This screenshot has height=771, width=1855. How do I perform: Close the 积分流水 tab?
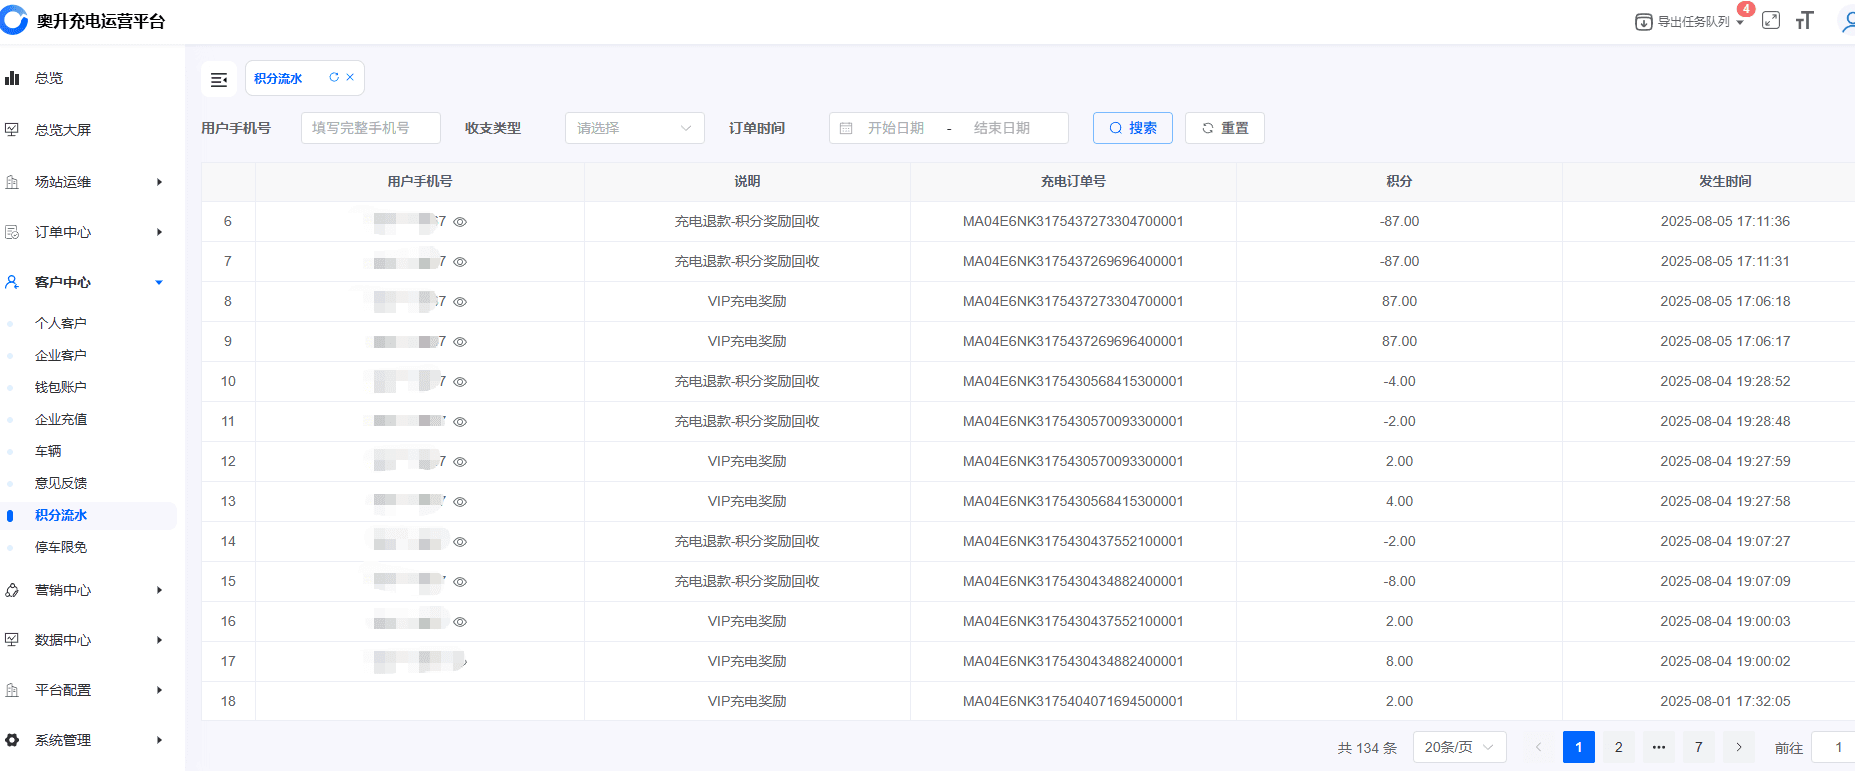[x=350, y=77]
